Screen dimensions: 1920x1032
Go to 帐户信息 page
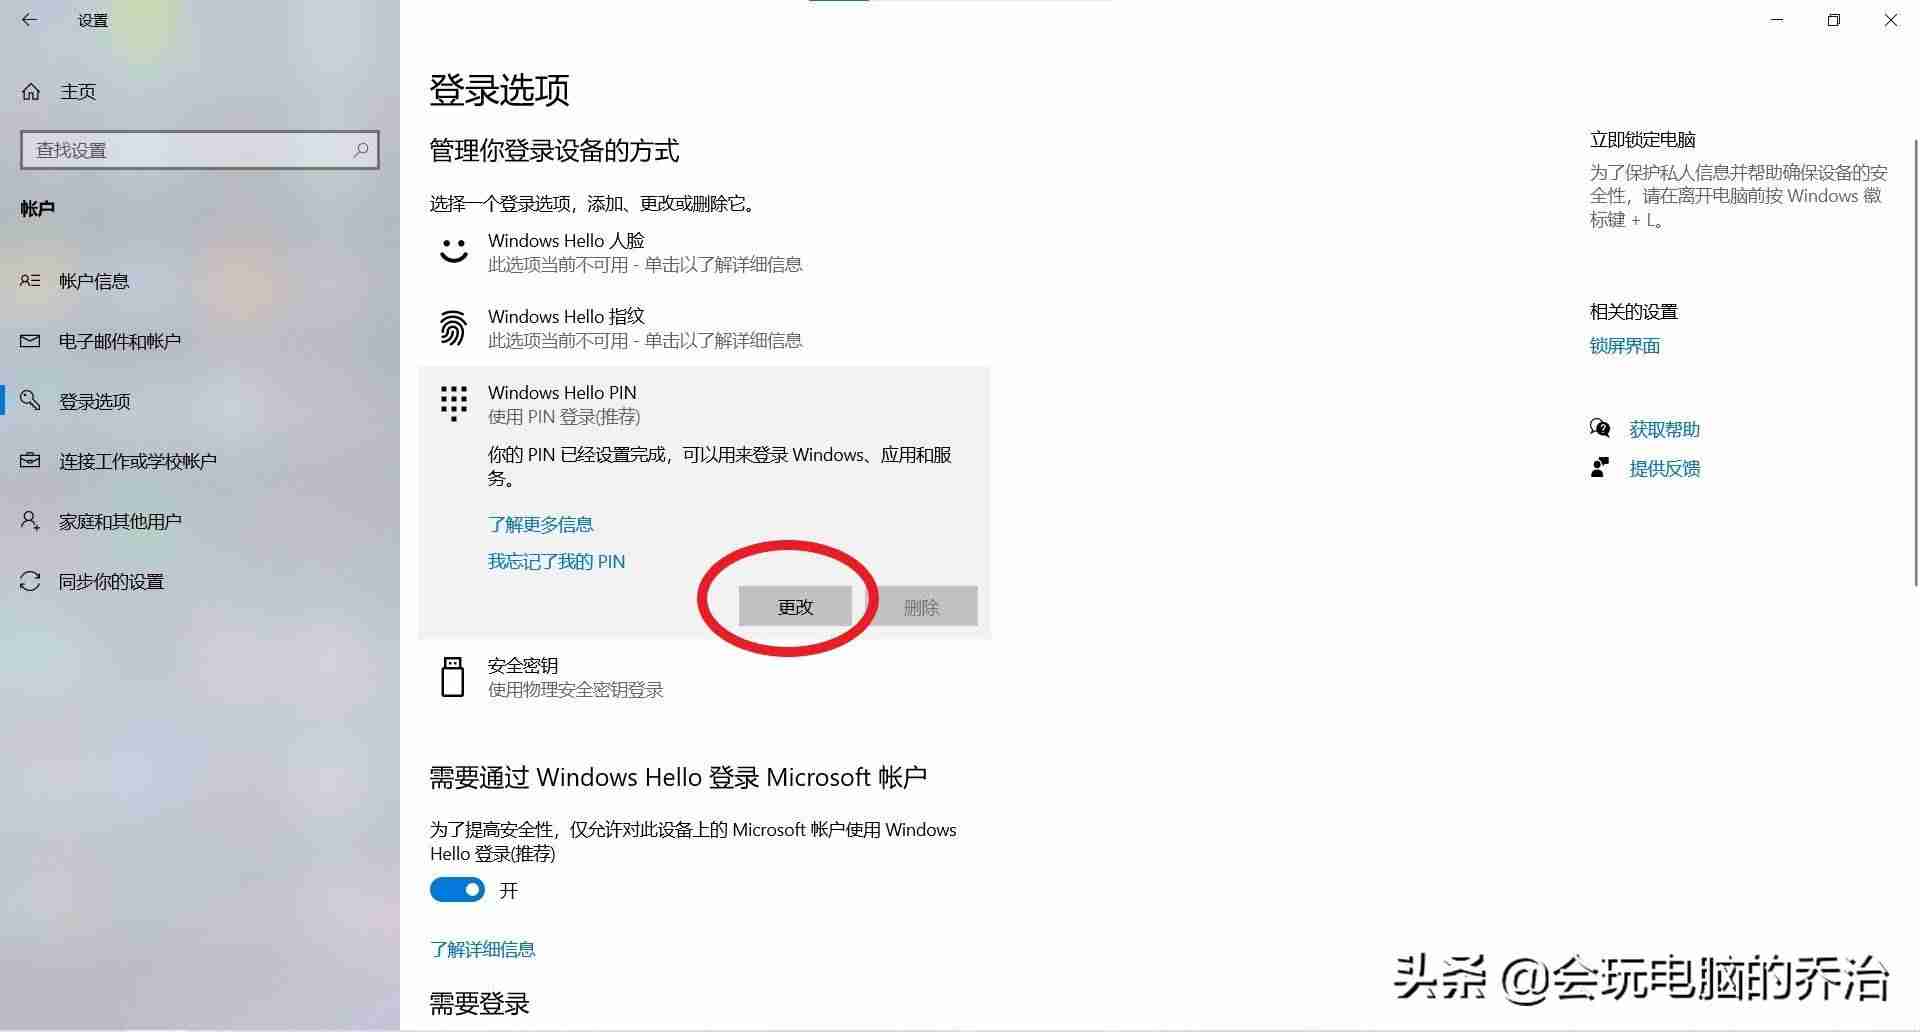tap(94, 281)
